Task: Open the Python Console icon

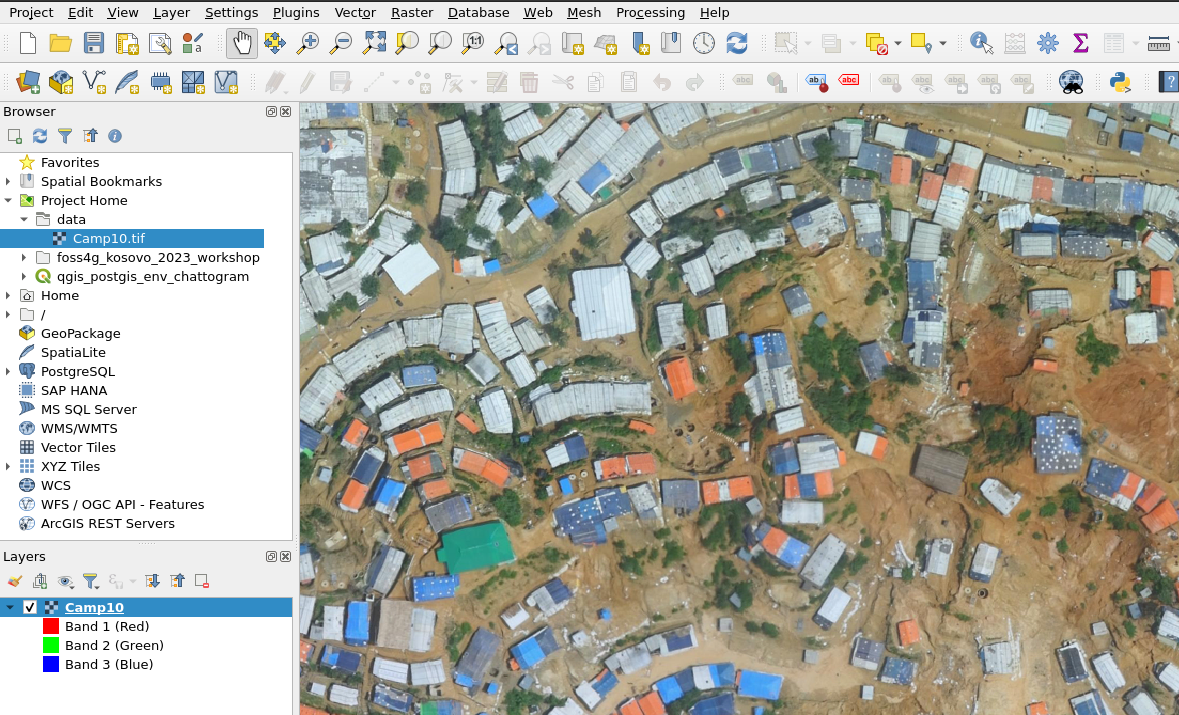Action: 1120,81
